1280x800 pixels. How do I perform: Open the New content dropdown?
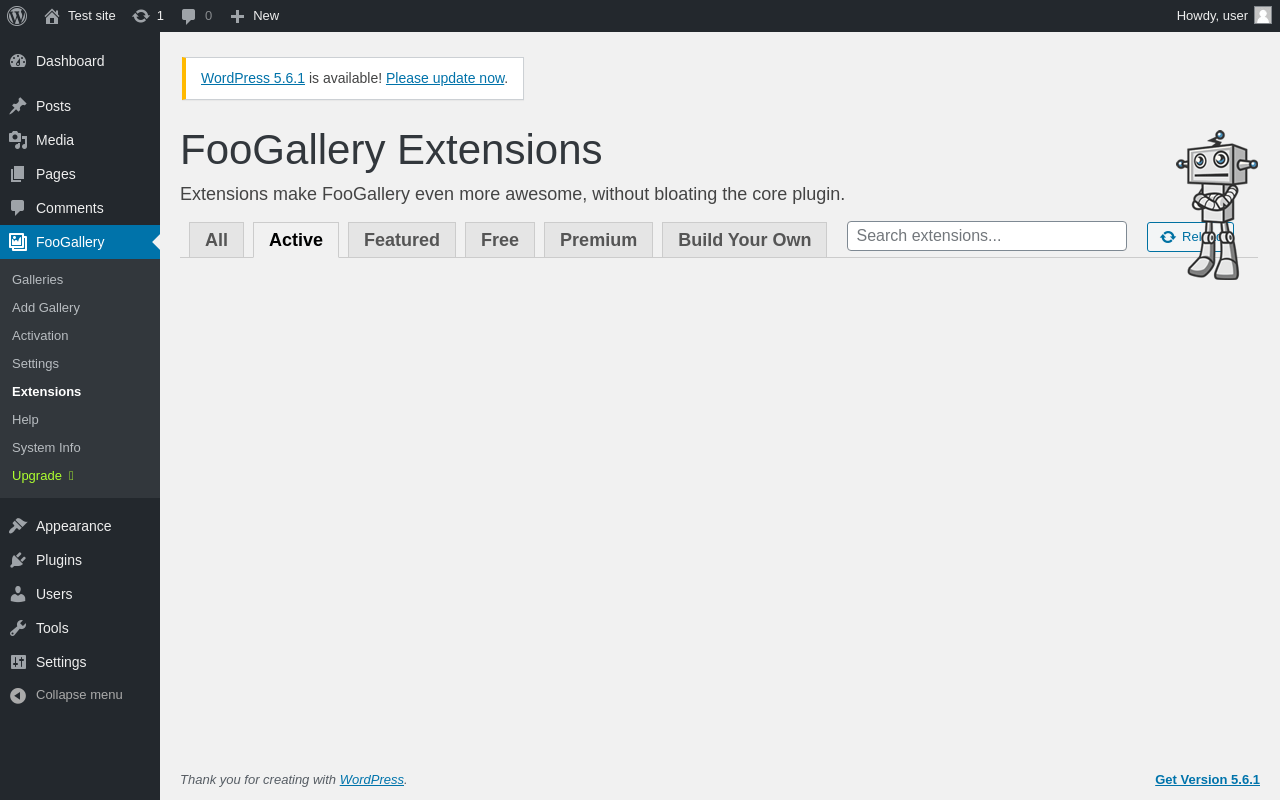pyautogui.click(x=255, y=16)
